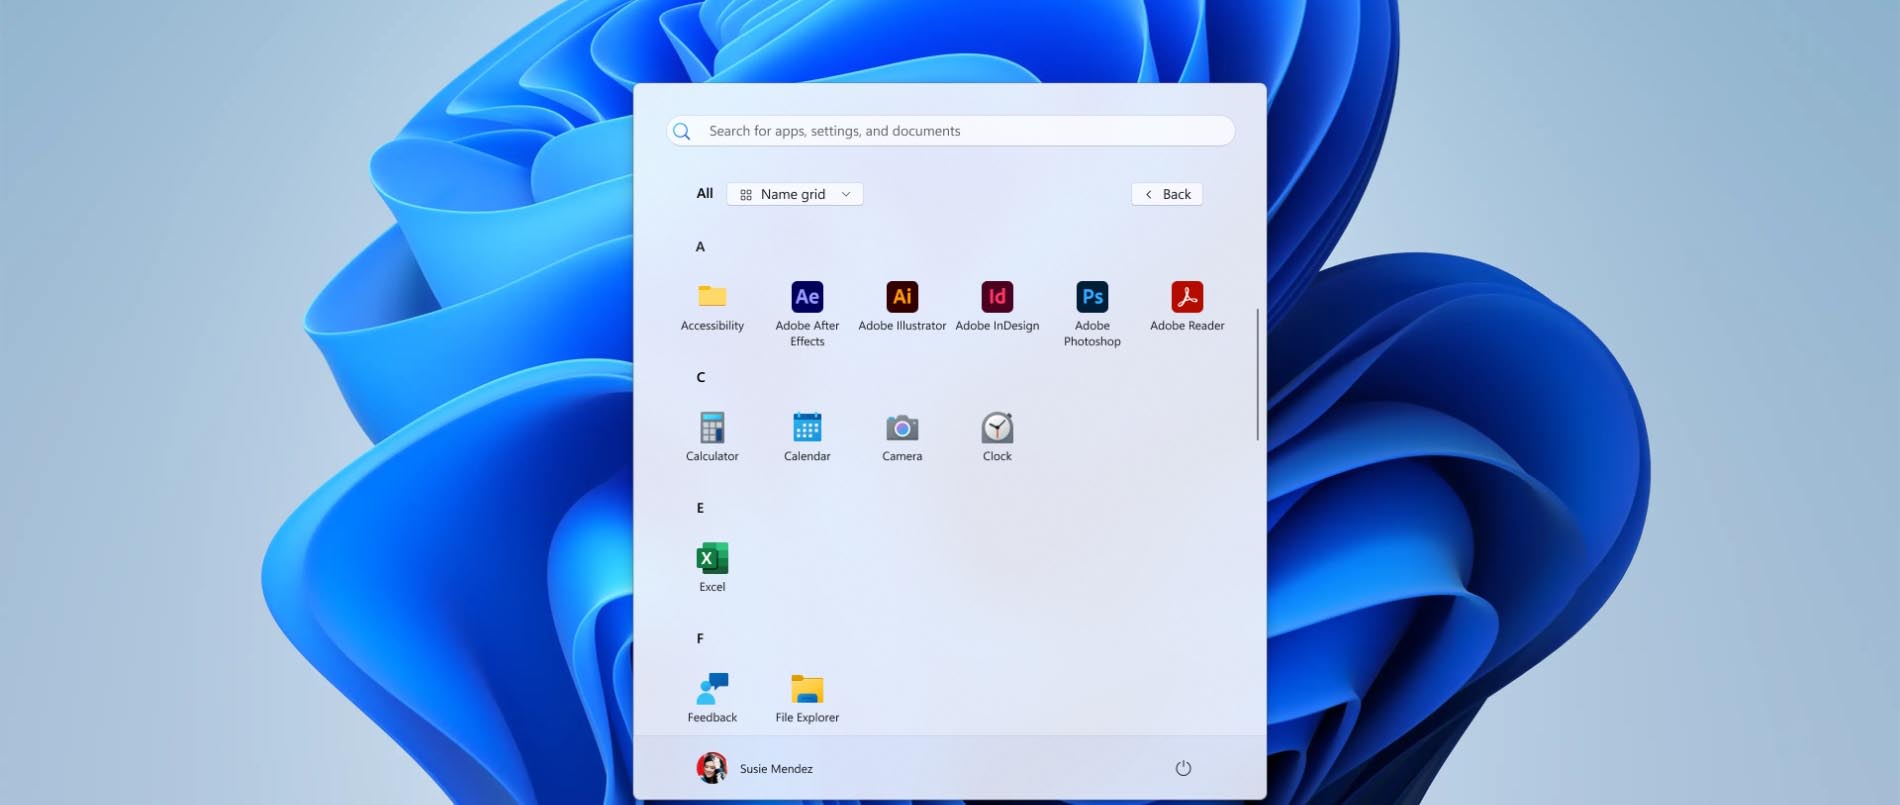Screen dimensions: 1900x805
Task: Open File Explorer
Action: [807, 698]
